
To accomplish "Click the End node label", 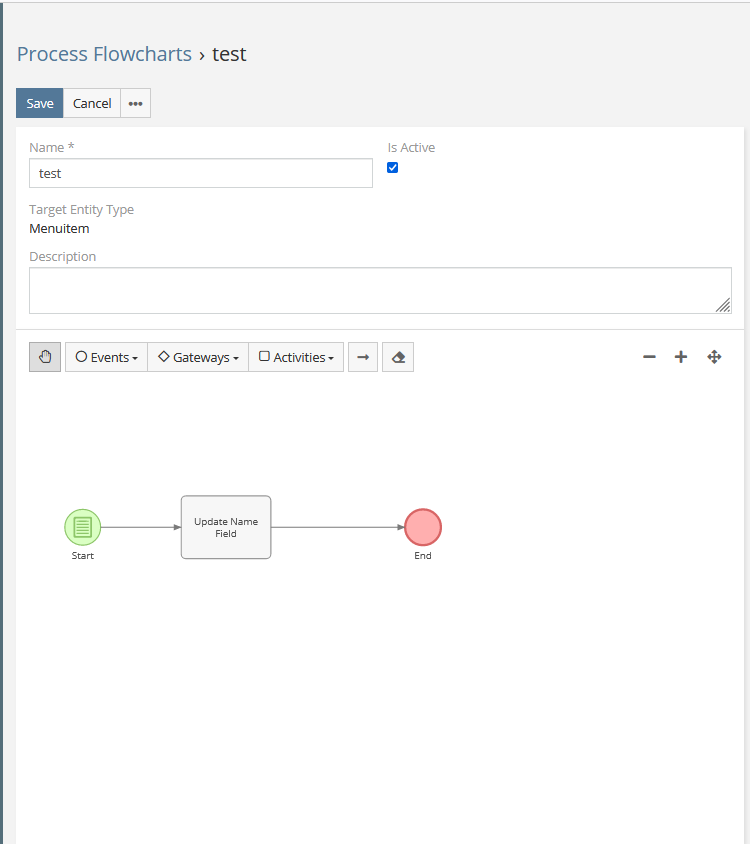I will coord(423,555).
